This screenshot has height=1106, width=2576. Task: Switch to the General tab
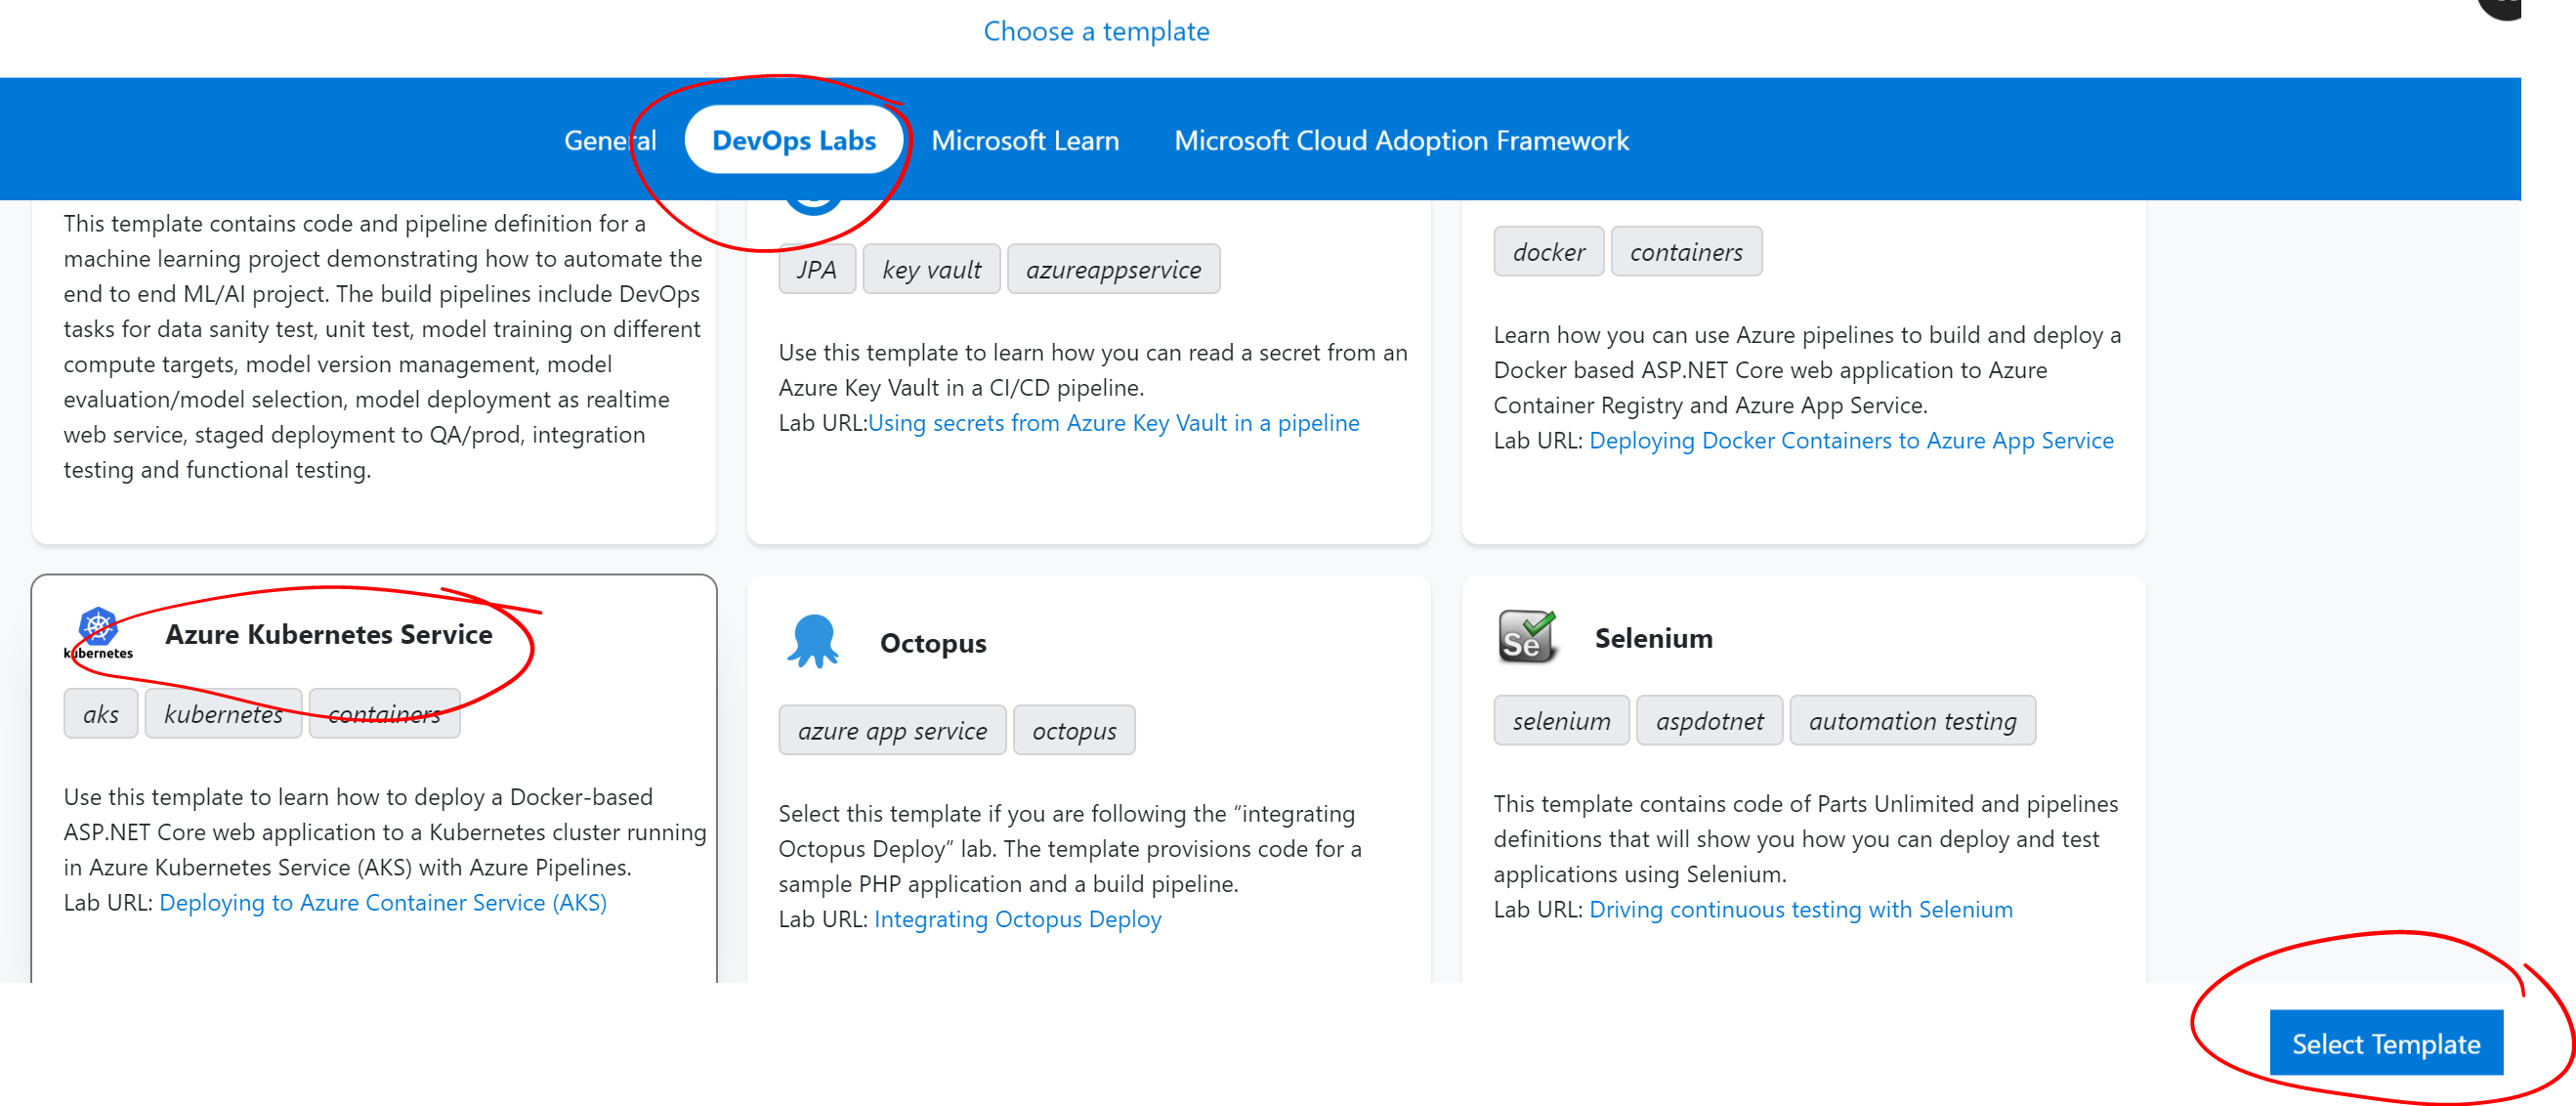(610, 140)
